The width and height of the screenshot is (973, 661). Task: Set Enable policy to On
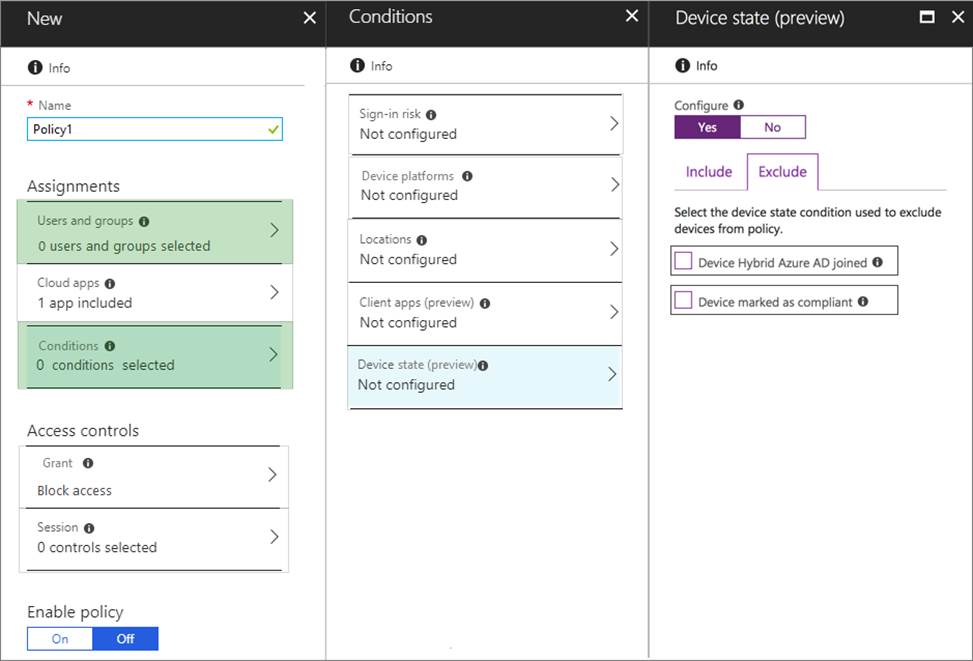pos(60,638)
